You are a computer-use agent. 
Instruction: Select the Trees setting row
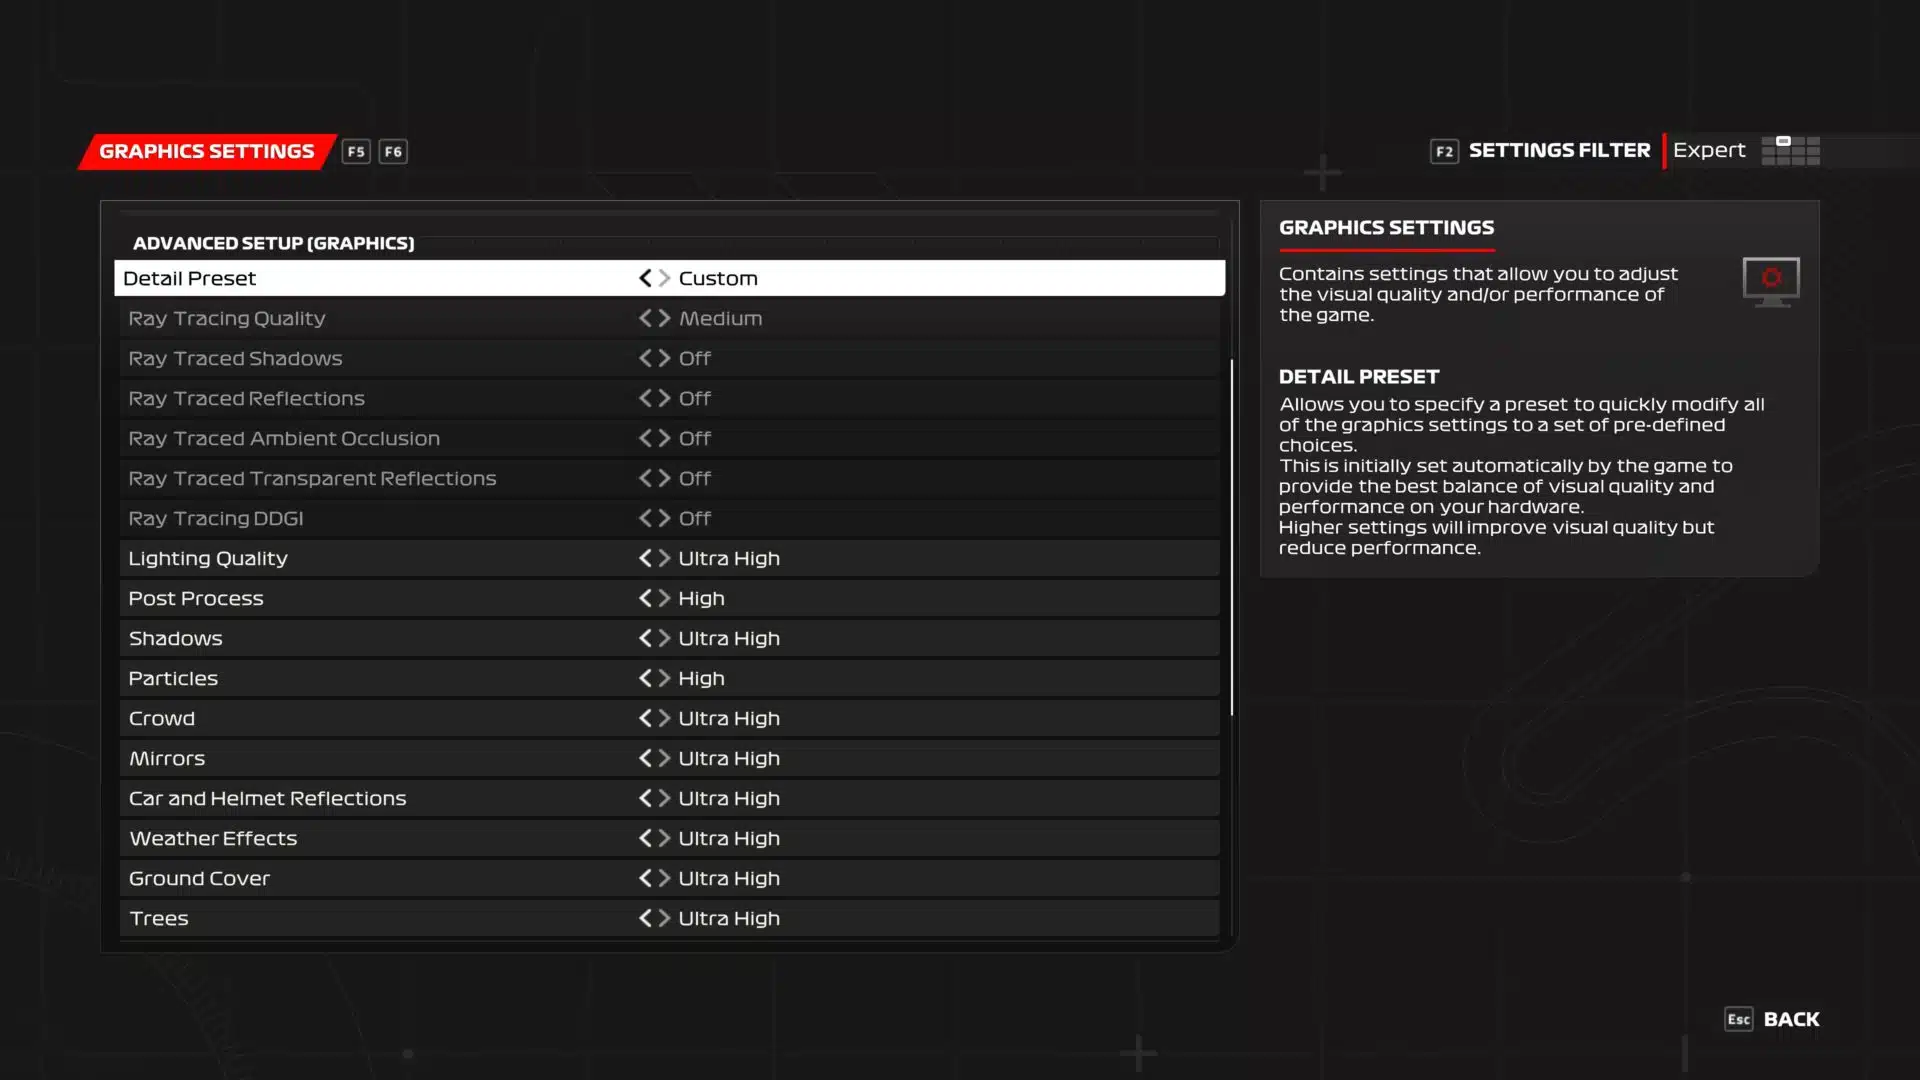point(400,918)
